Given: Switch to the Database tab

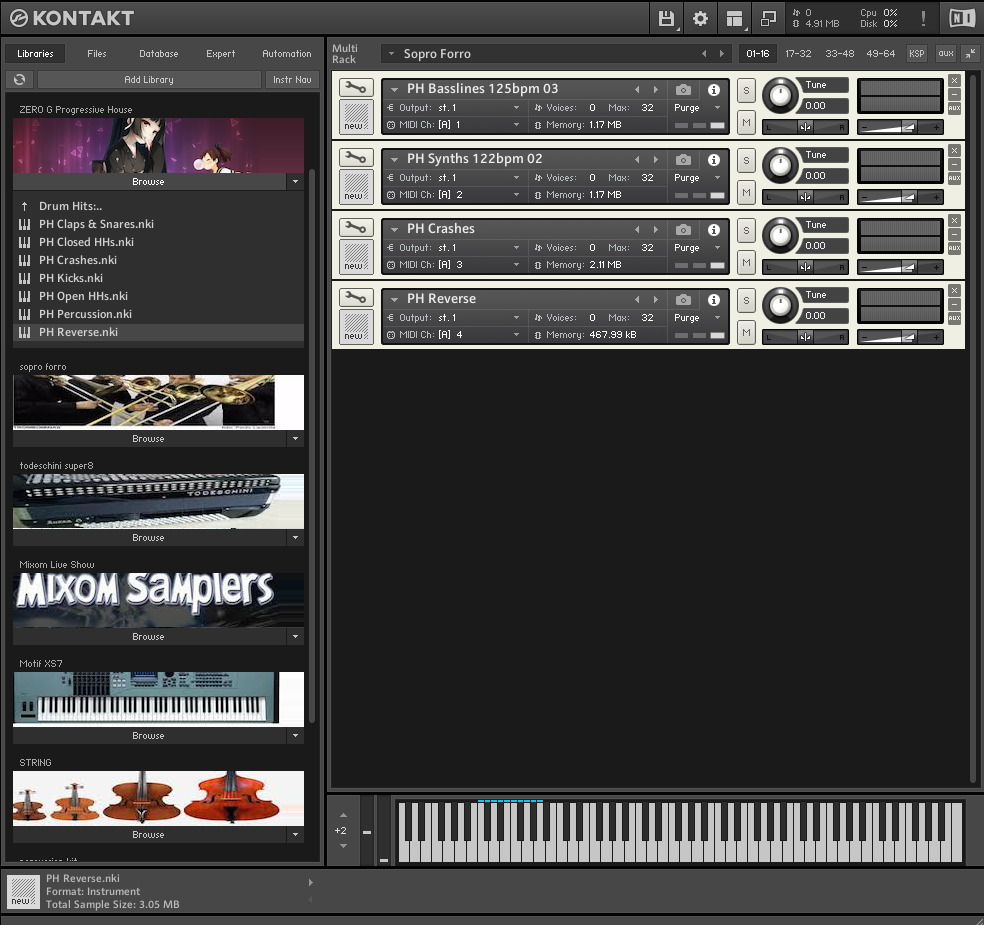Looking at the screenshot, I should [x=159, y=54].
